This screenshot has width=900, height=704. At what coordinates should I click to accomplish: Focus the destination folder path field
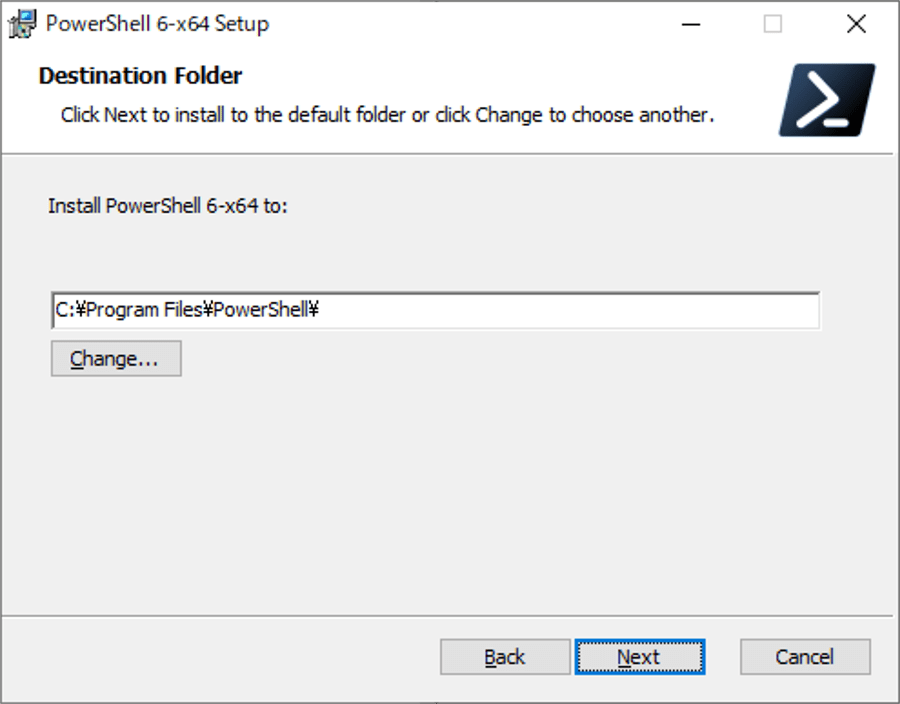click(x=436, y=310)
